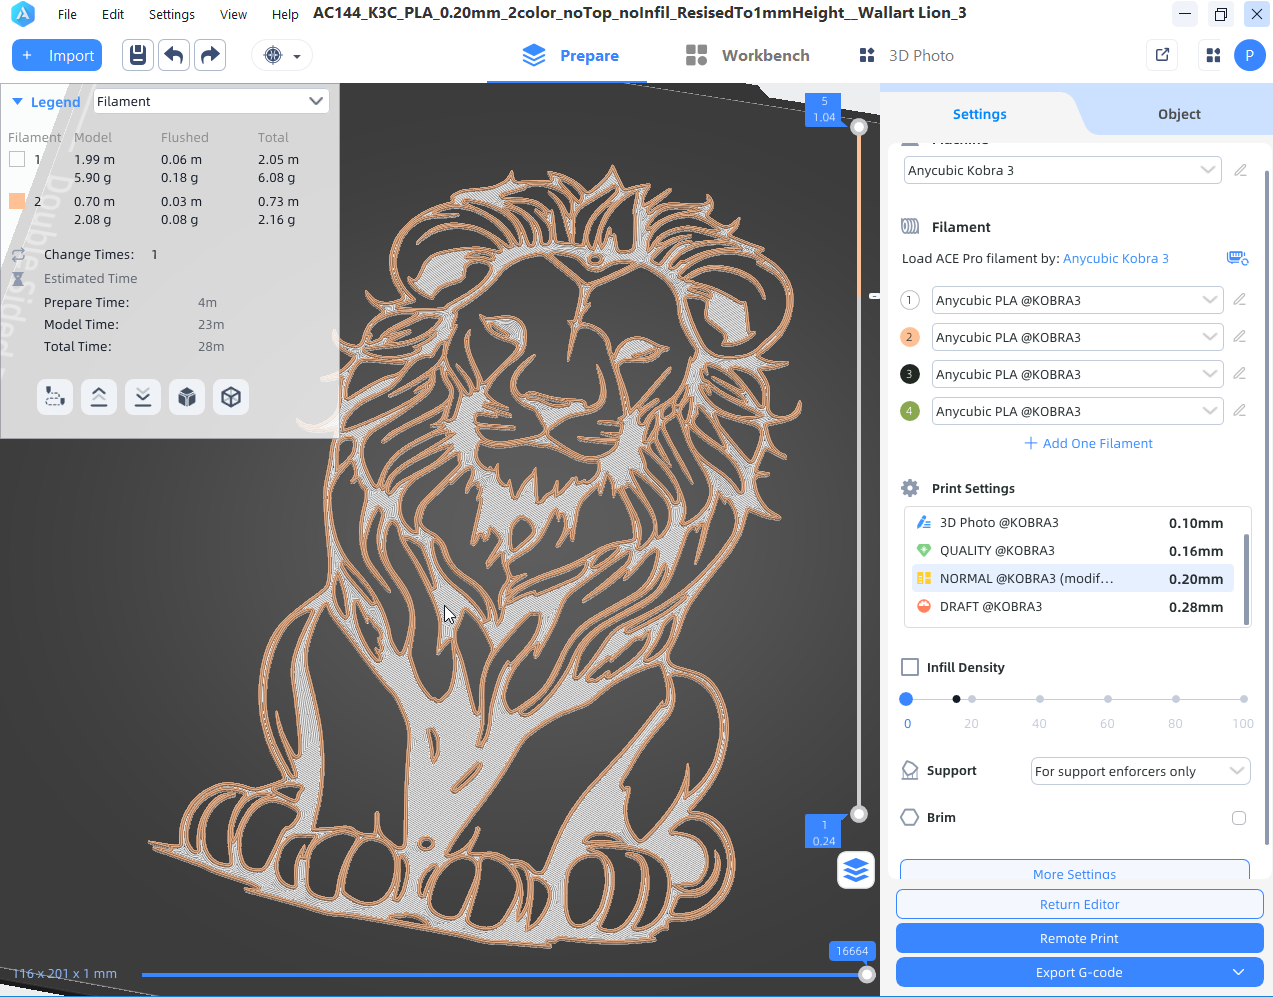Viewport: 1273px width, 997px height.
Task: Switch to the Workbench tab
Action: pyautogui.click(x=748, y=55)
